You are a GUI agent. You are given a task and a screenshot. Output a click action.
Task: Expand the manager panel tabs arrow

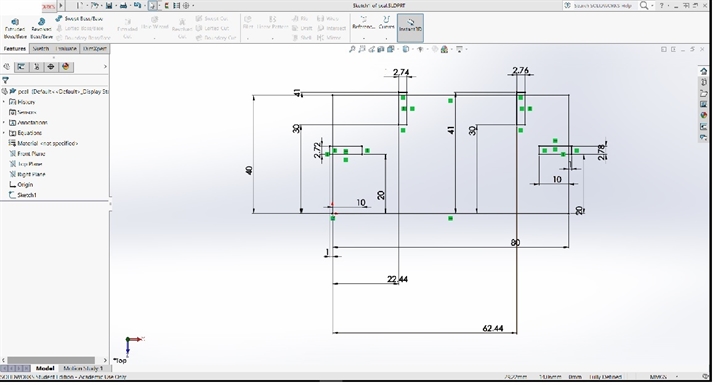pos(105,67)
